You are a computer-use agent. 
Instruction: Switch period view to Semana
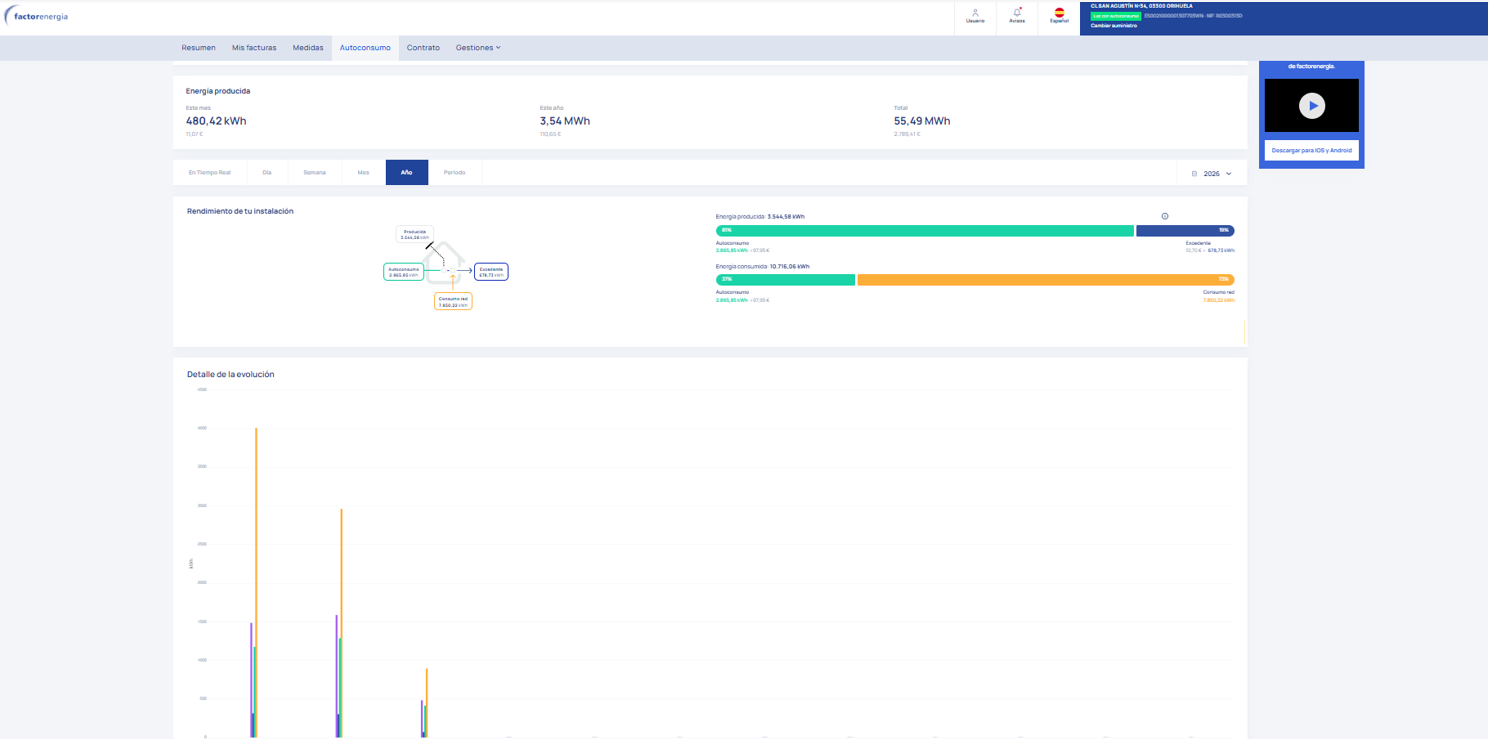tap(314, 172)
